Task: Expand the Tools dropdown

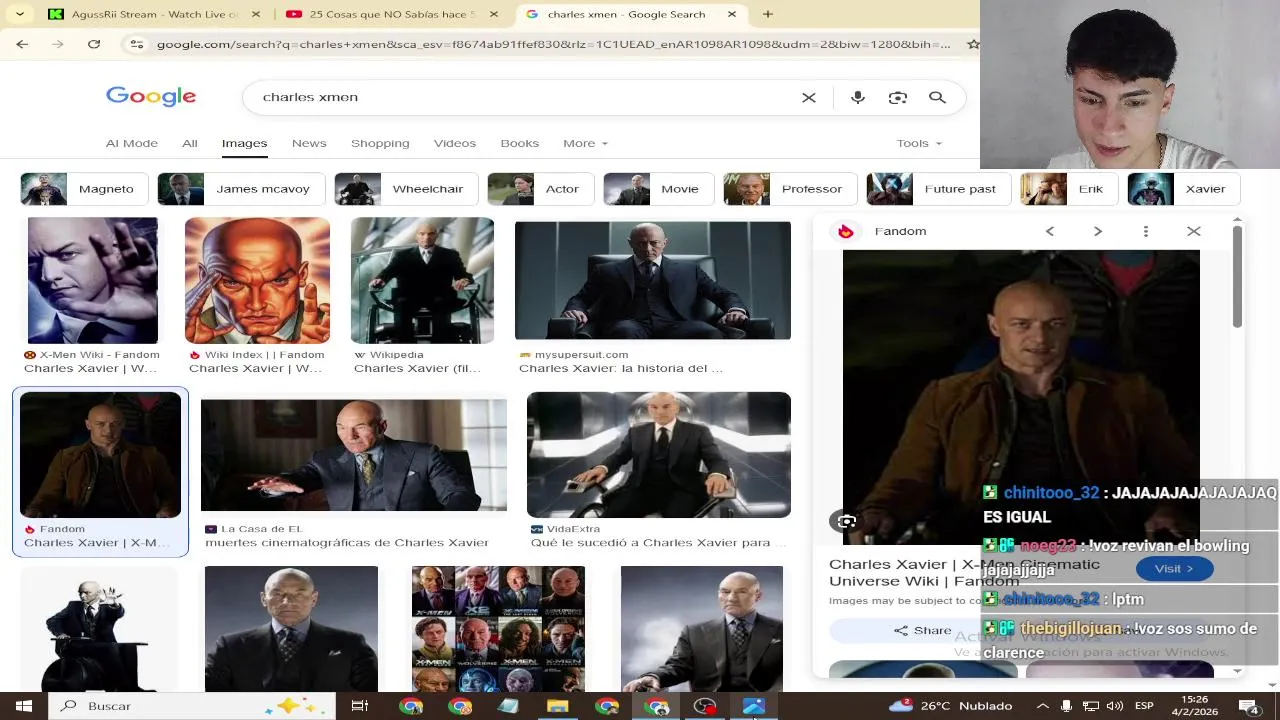Action: coord(919,143)
